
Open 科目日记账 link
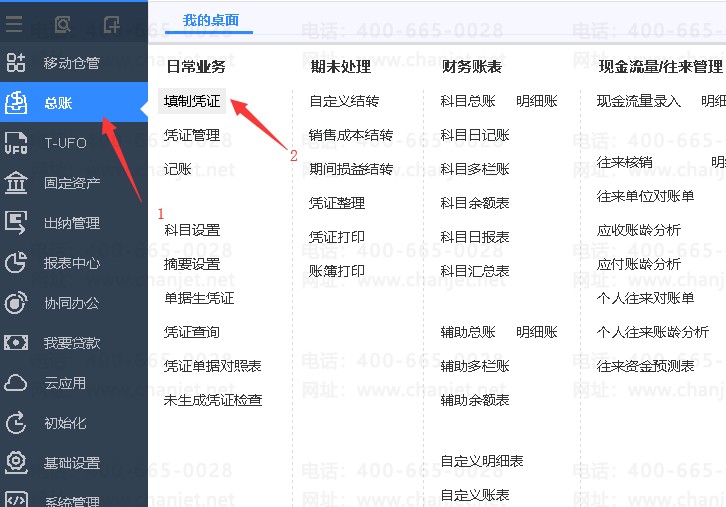click(x=475, y=135)
